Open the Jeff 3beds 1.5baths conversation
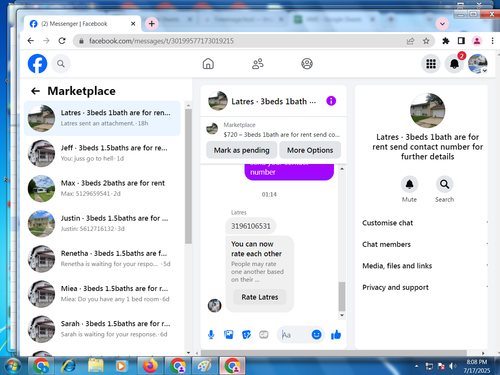 click(x=102, y=153)
